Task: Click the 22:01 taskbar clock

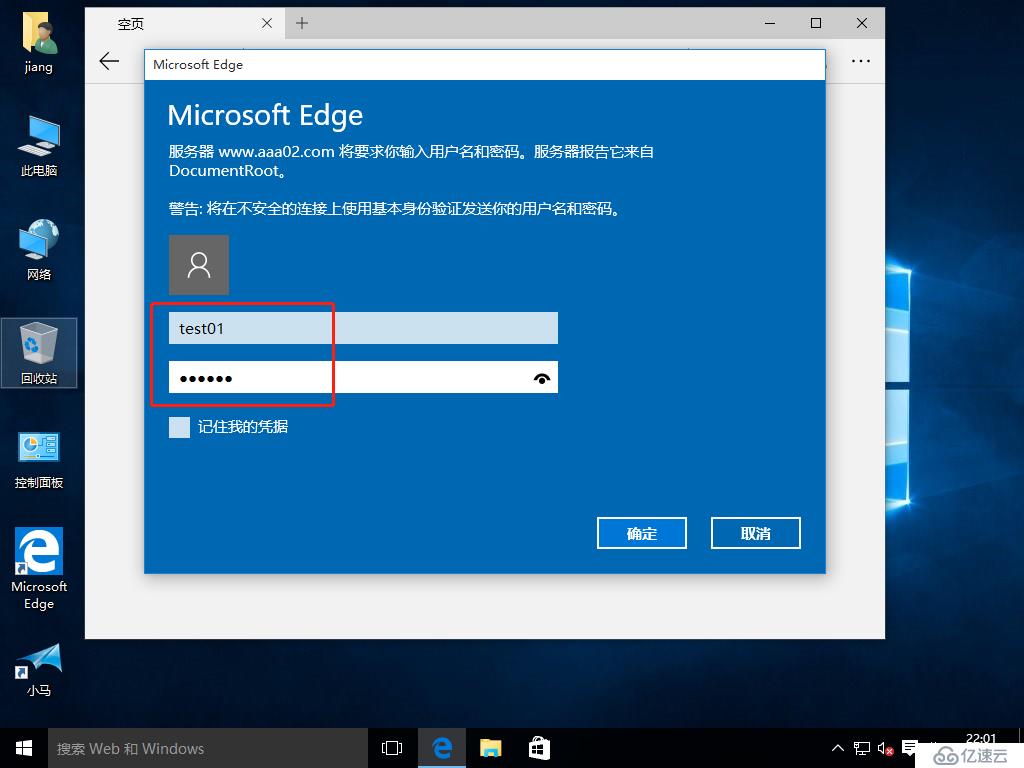Action: (x=981, y=739)
